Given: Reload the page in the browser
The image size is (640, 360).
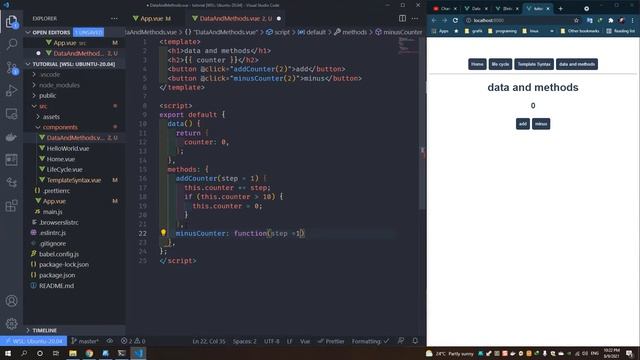Looking at the screenshot, I should 455,20.
